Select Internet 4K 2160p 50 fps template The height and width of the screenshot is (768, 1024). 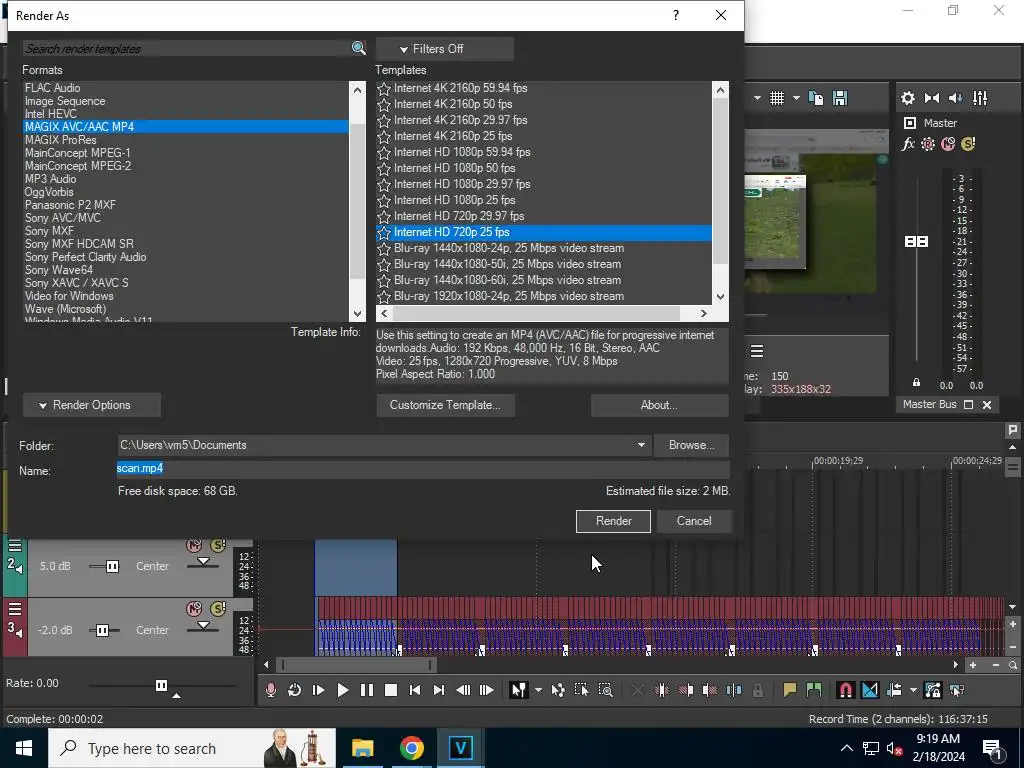click(453, 104)
